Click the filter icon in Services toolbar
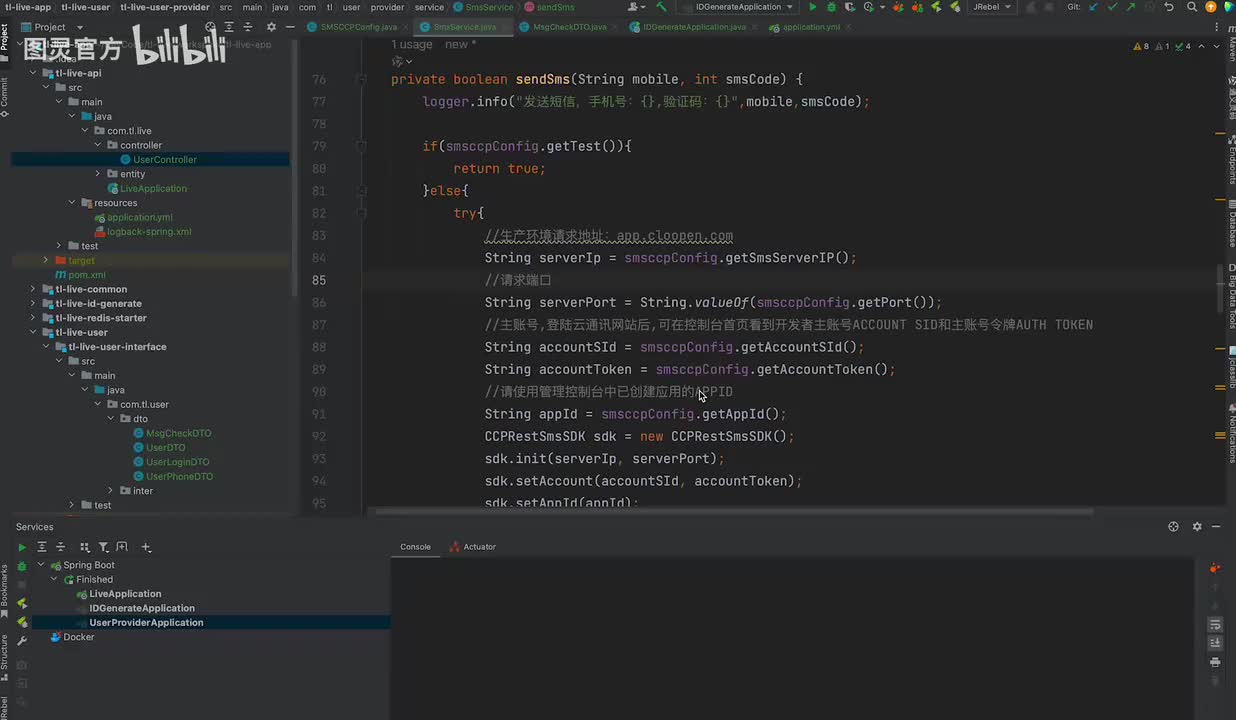 pos(103,547)
